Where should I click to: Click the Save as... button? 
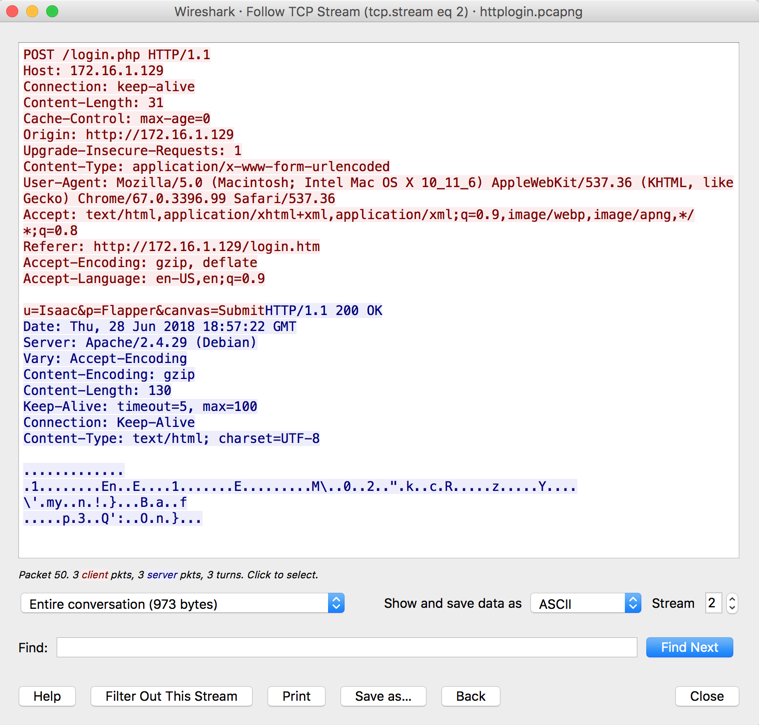383,696
